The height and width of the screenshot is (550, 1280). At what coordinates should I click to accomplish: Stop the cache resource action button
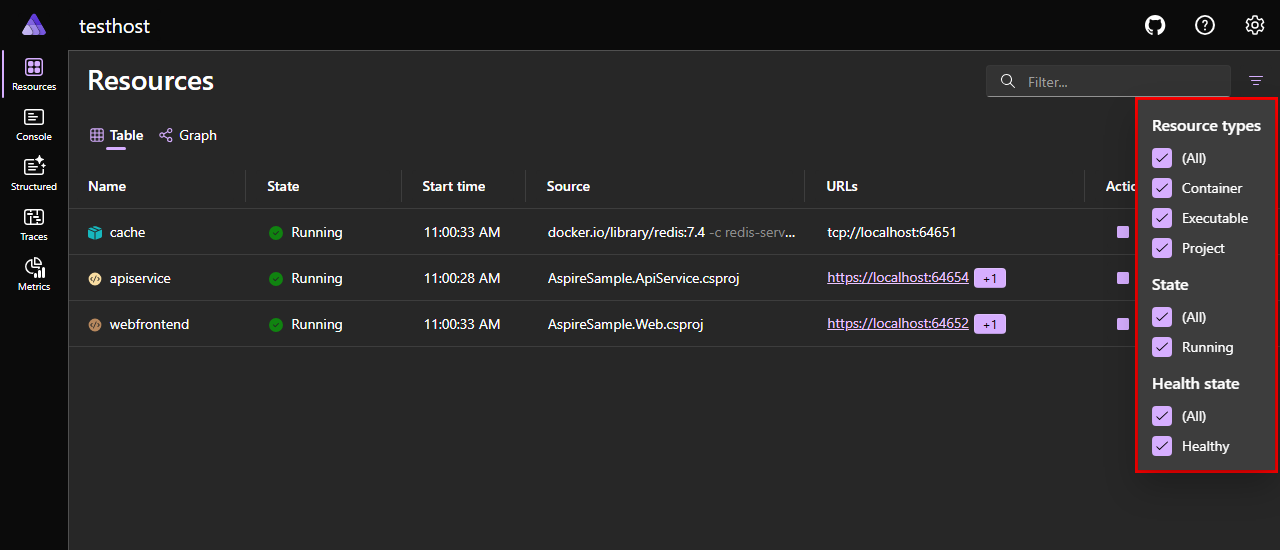click(1123, 232)
